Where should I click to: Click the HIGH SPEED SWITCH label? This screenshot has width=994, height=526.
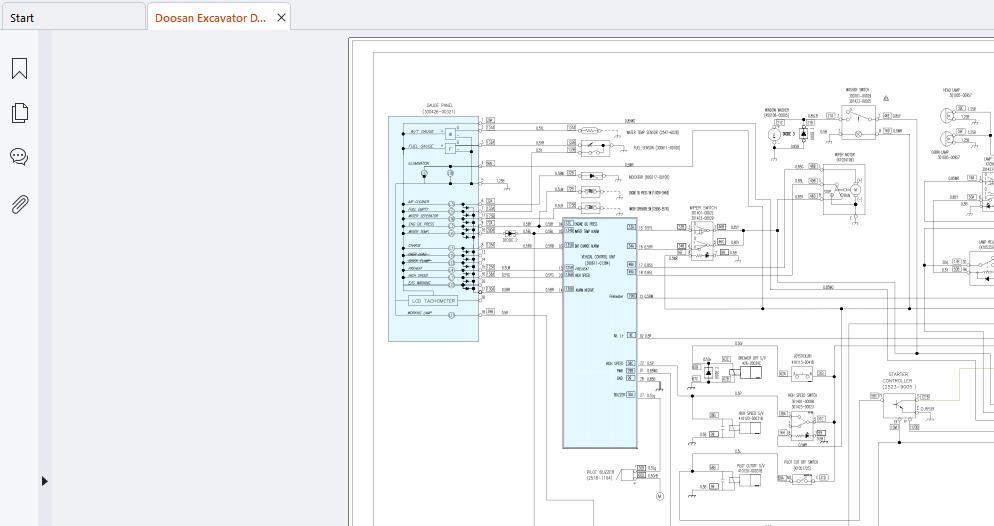[x=803, y=395]
